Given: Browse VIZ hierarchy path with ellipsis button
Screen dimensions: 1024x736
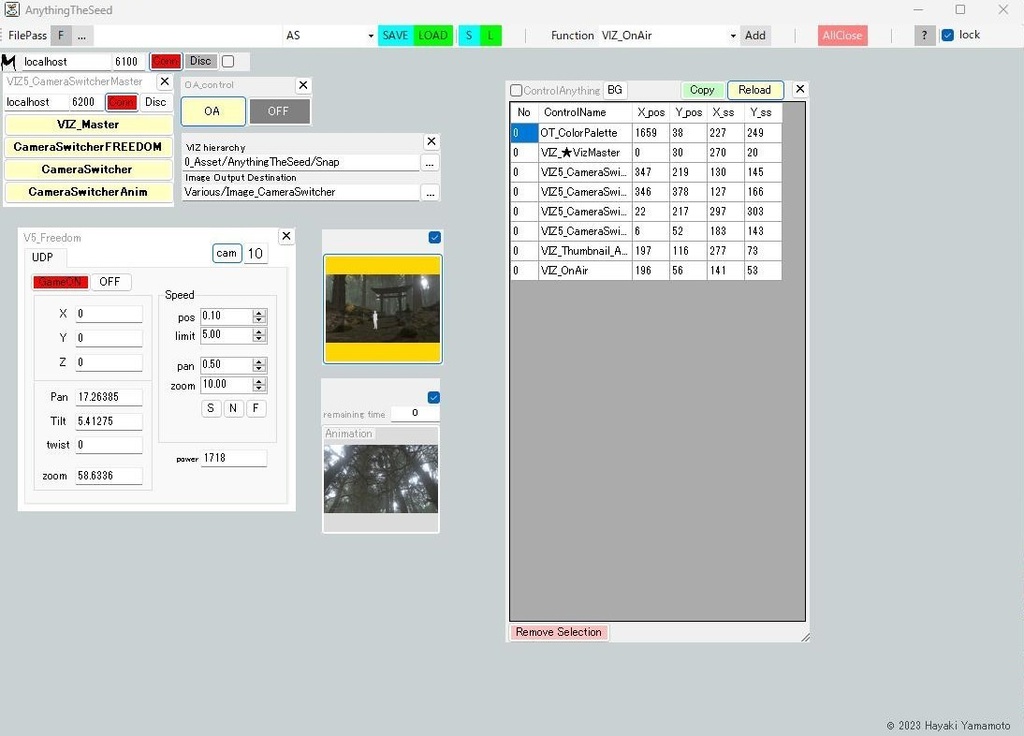Looking at the screenshot, I should (x=429, y=163).
